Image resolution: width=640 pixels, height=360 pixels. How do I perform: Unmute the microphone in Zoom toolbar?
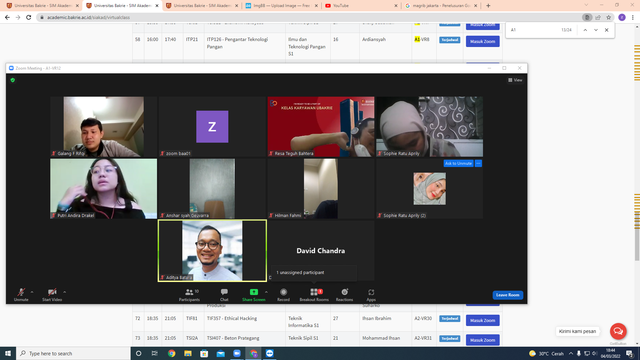pos(21,295)
